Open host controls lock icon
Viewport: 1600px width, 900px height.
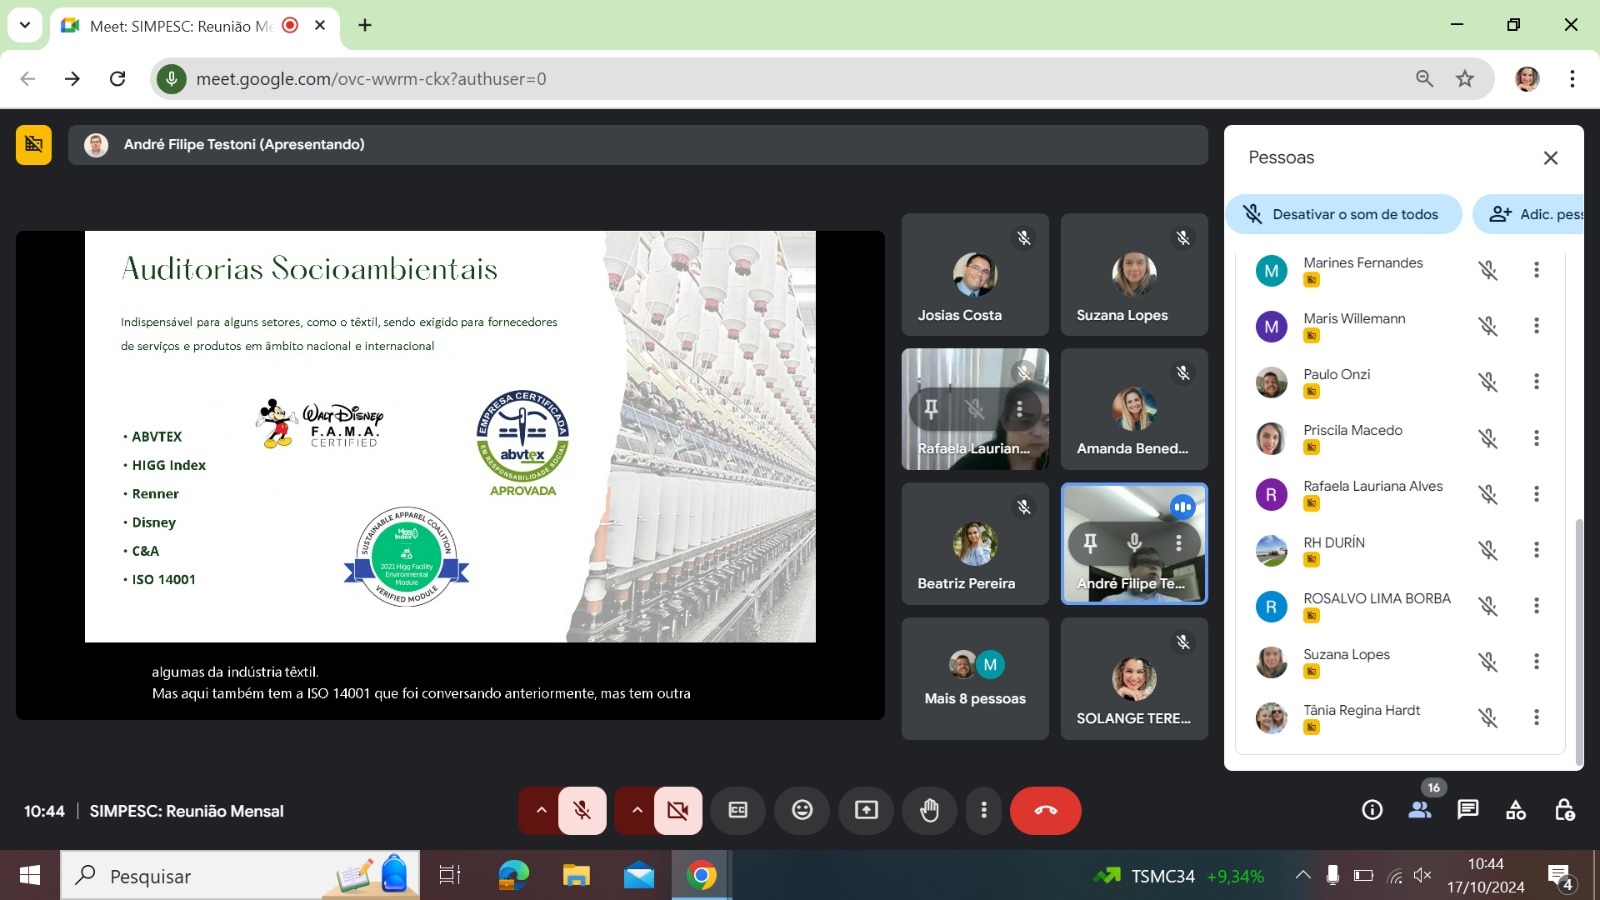coord(1564,810)
